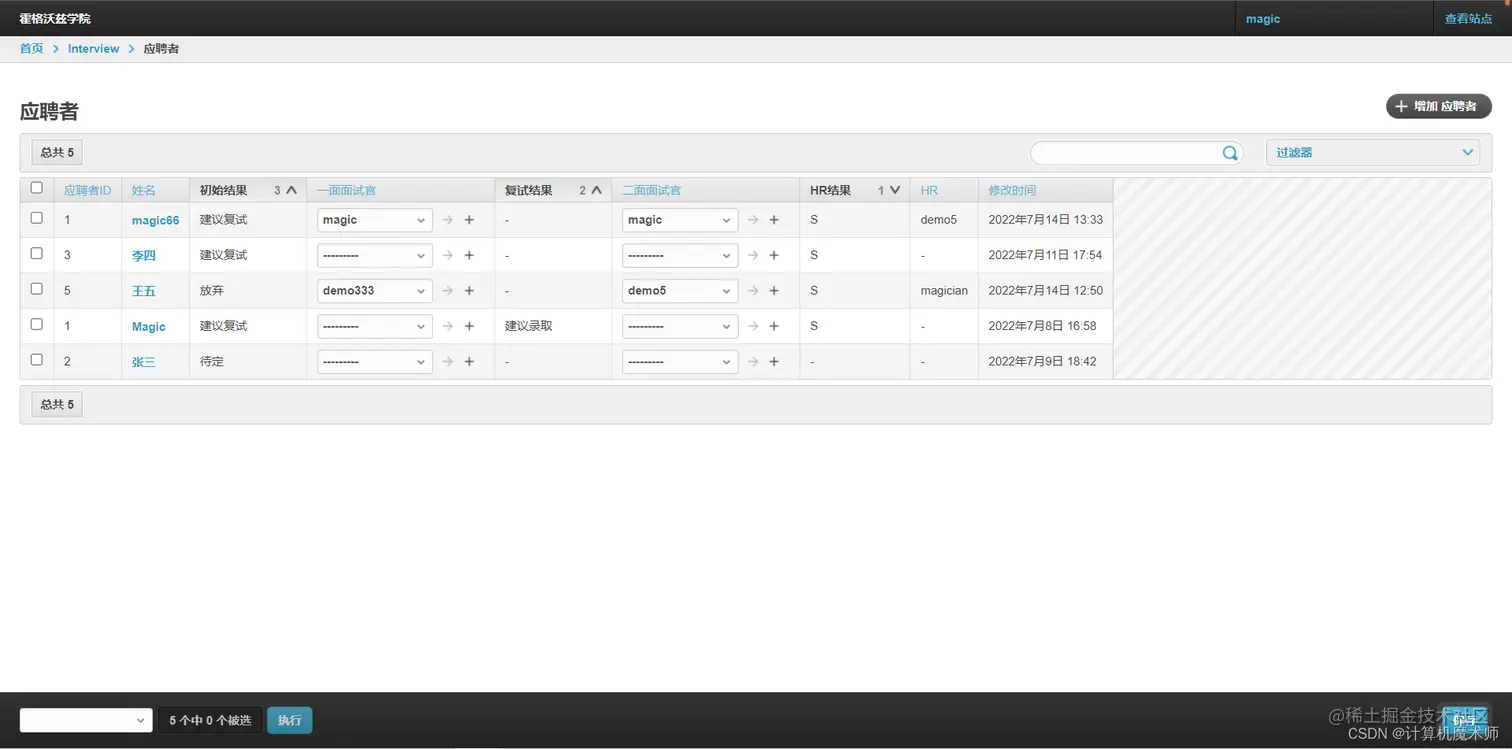The width and height of the screenshot is (1512, 749).
Task: Click arrow icon beside 王五's demo5 select
Action: tap(753, 291)
